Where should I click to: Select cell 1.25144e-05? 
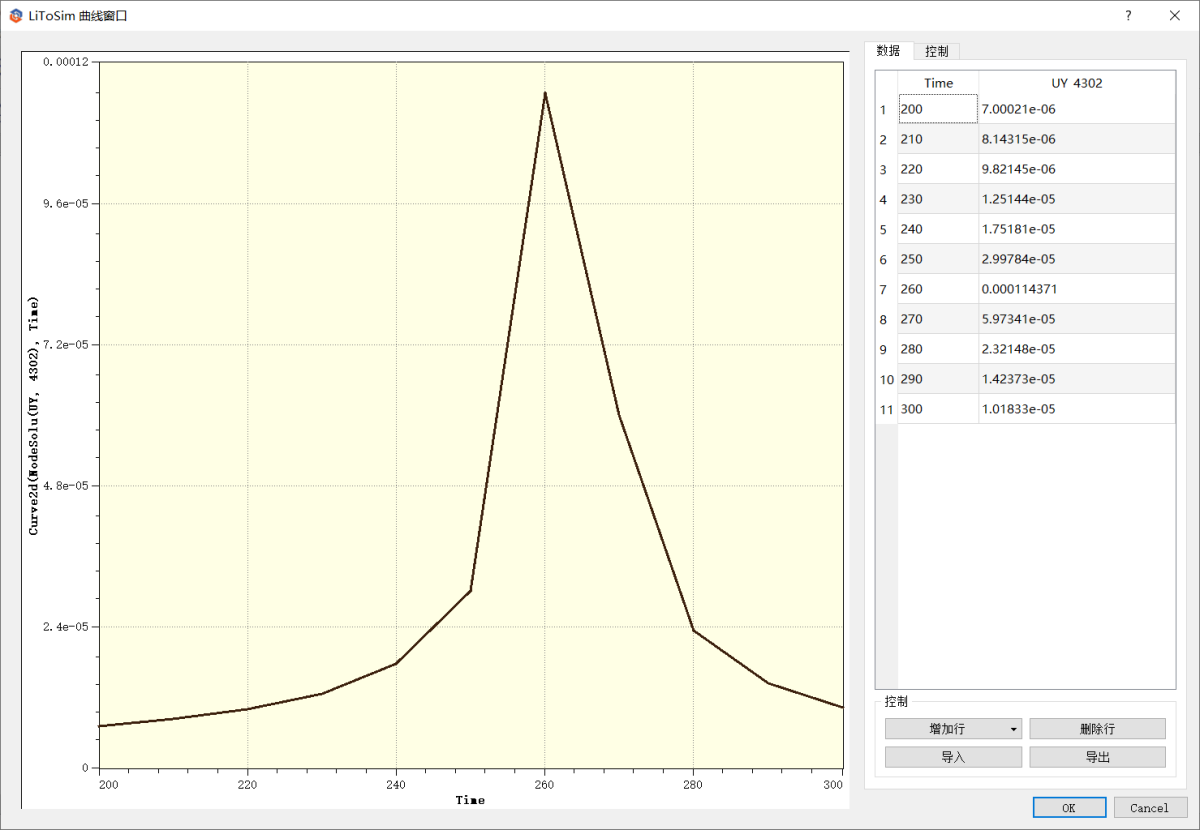point(1076,199)
